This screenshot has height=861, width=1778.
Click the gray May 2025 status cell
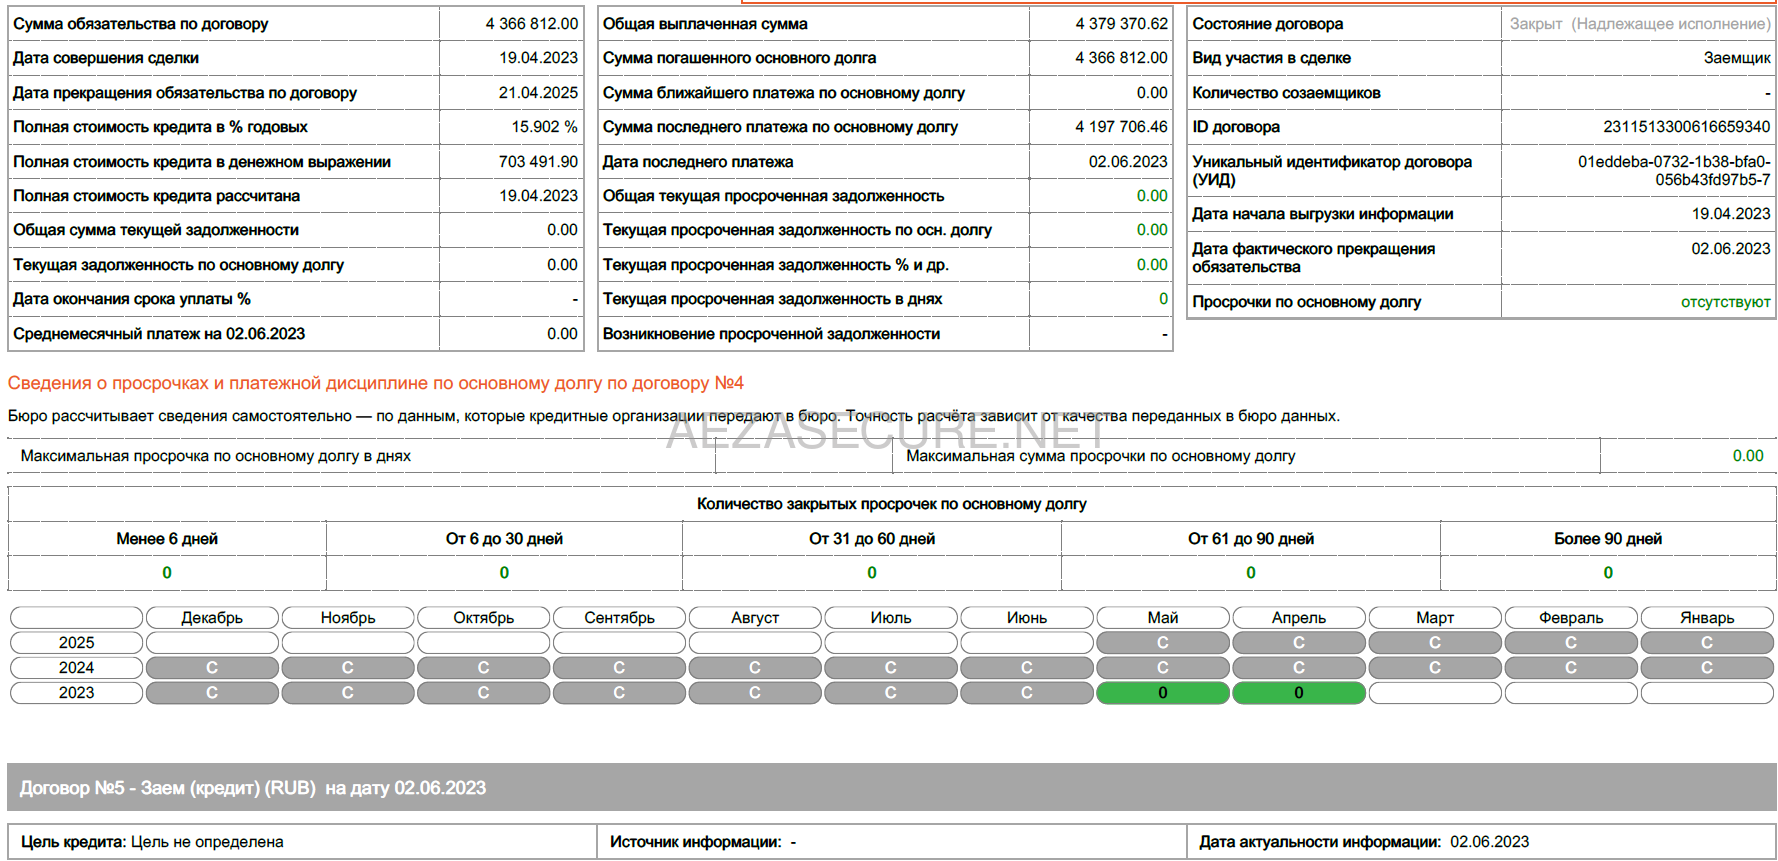tap(1163, 643)
